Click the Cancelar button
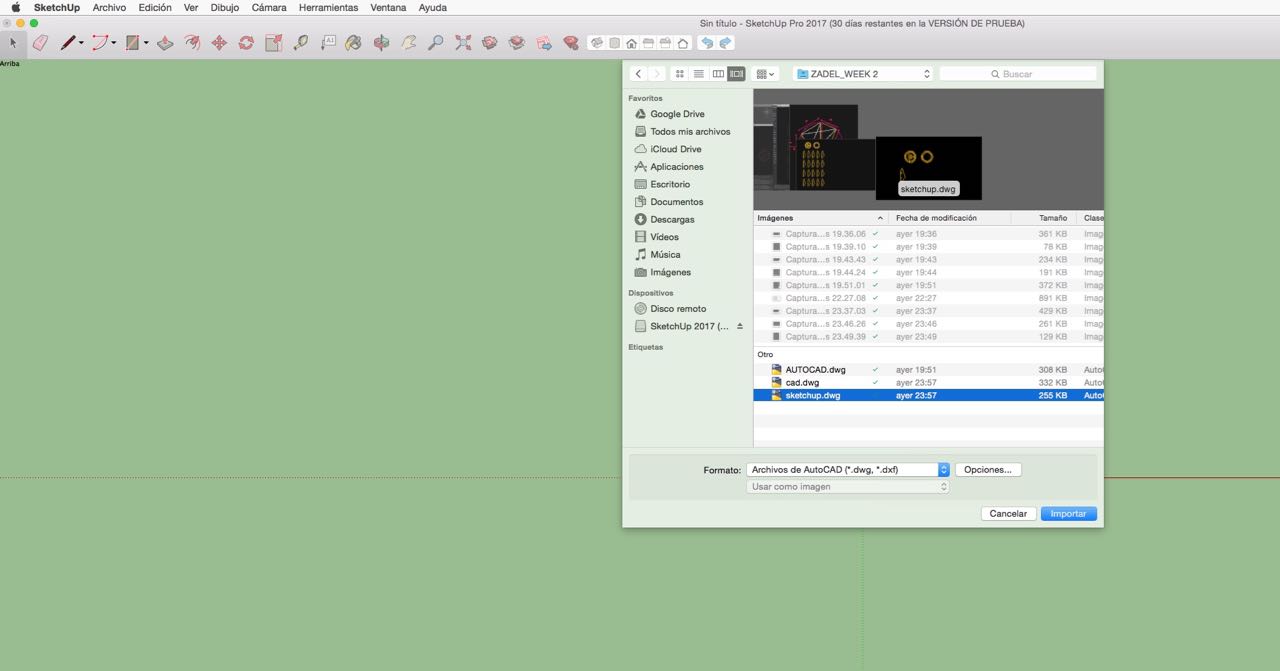The height and width of the screenshot is (671, 1280). coord(1008,514)
